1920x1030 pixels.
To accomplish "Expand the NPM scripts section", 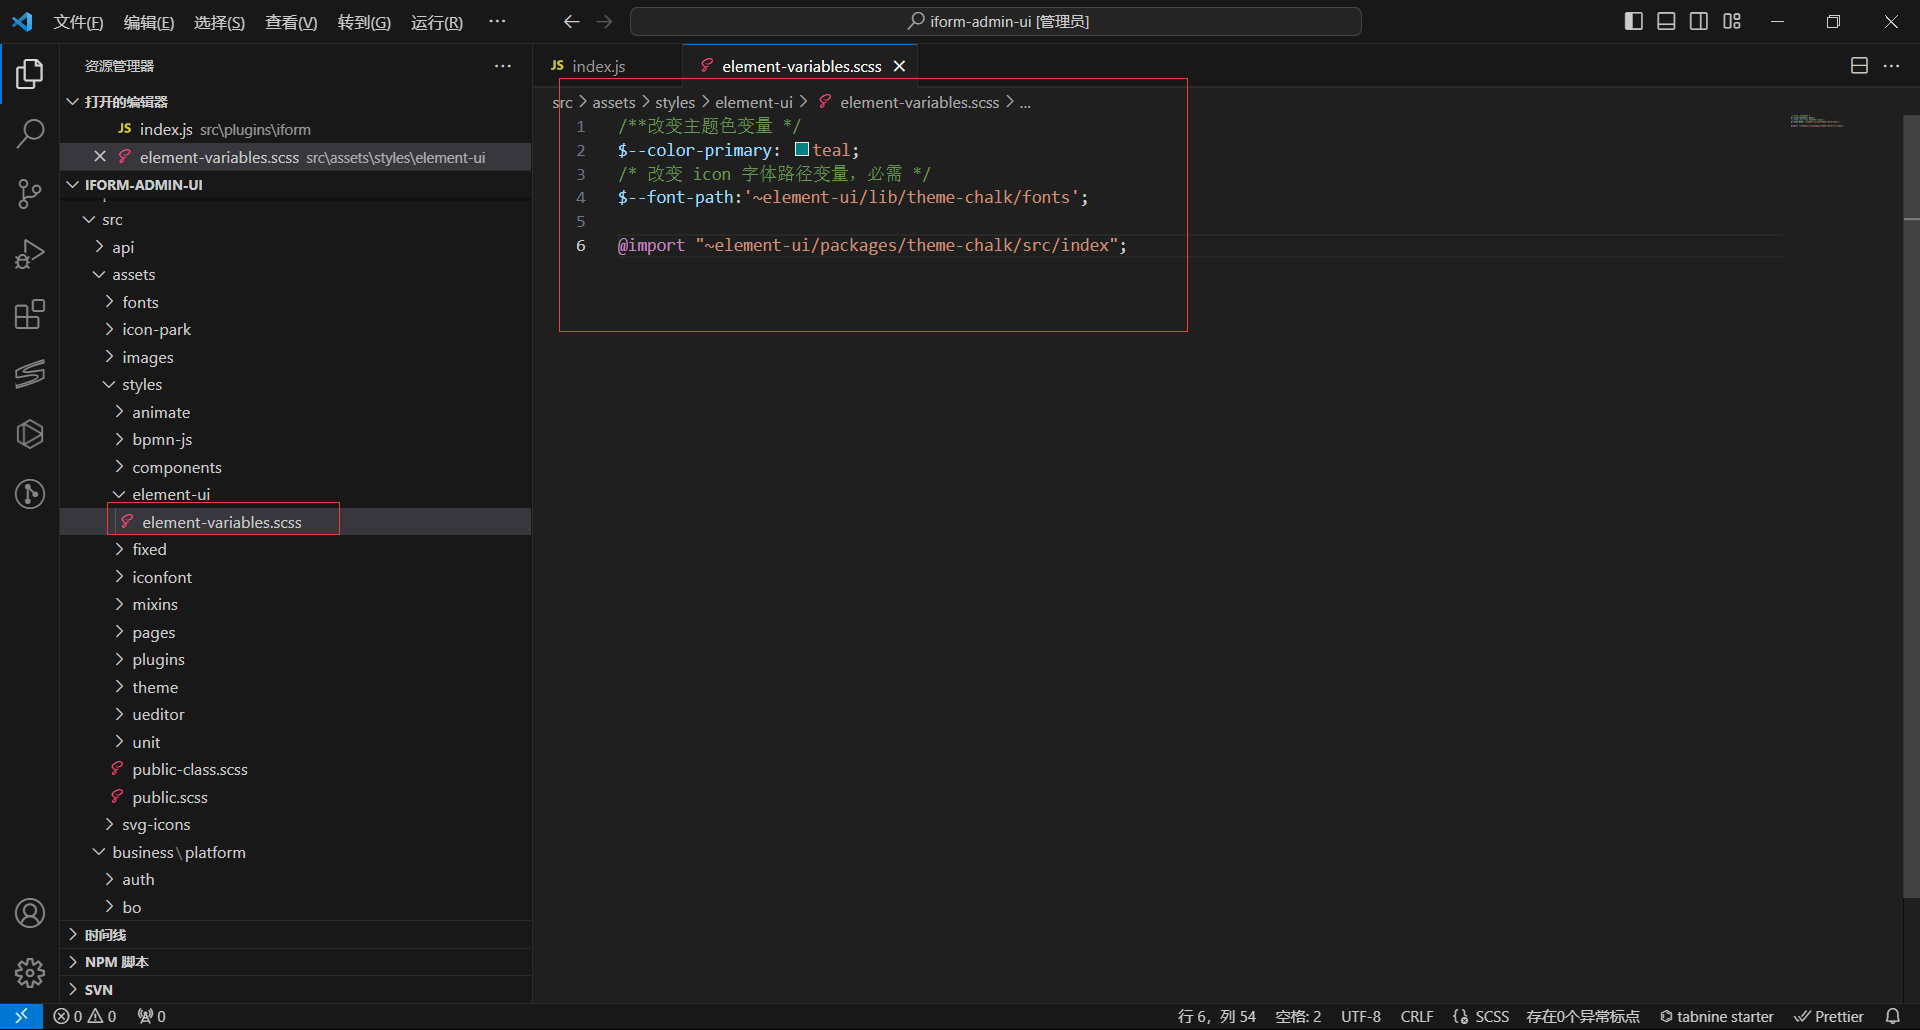I will (116, 962).
